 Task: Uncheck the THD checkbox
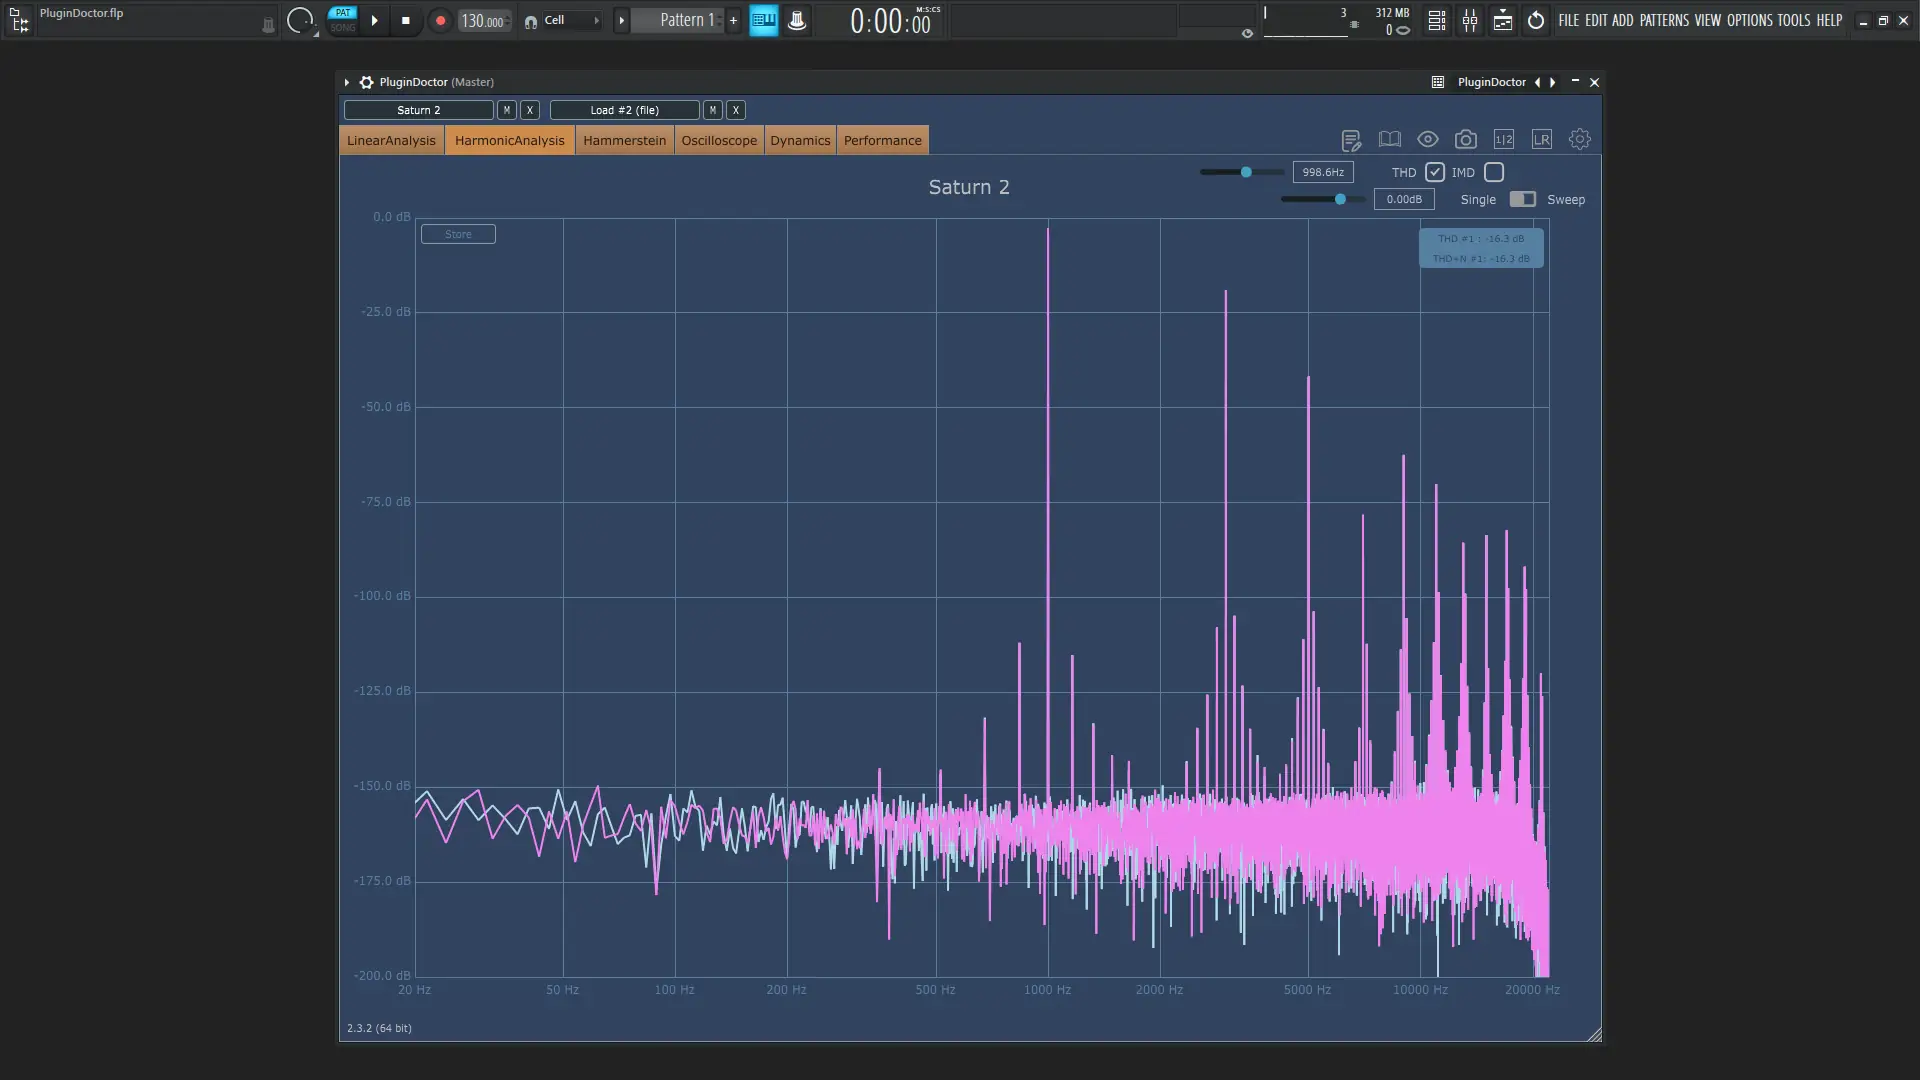(x=1435, y=172)
